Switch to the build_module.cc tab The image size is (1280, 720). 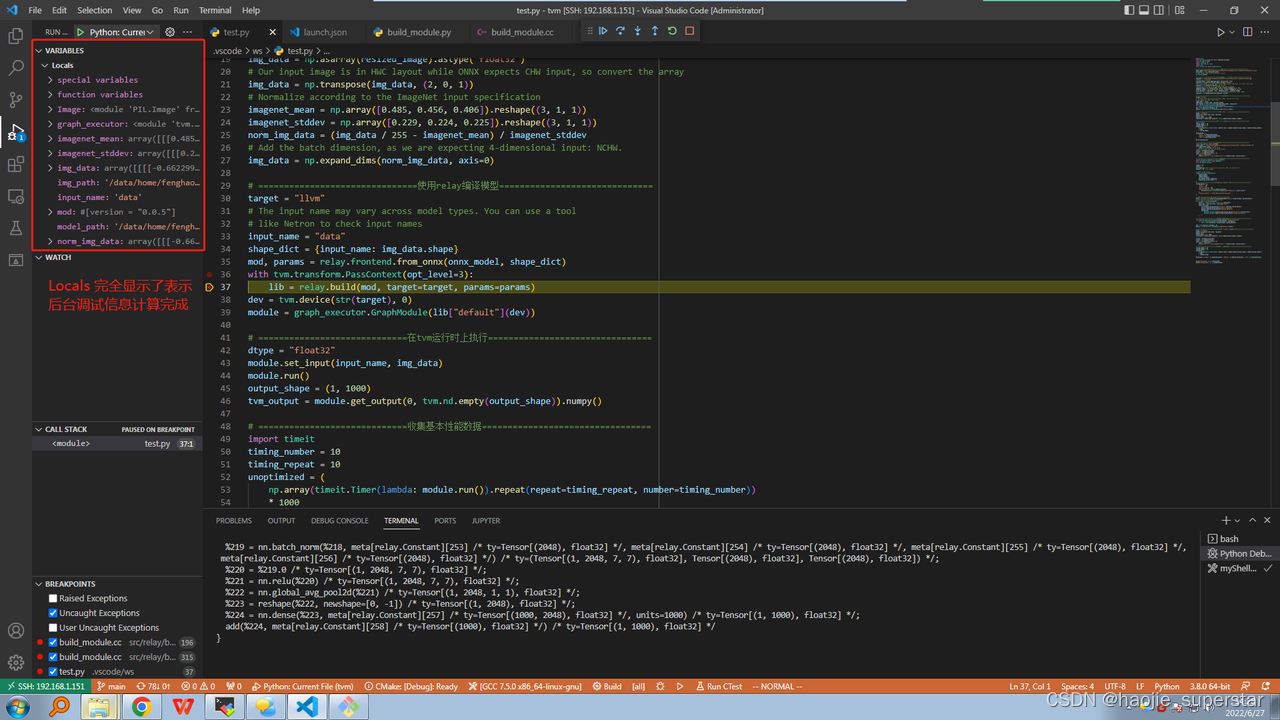pos(522,32)
